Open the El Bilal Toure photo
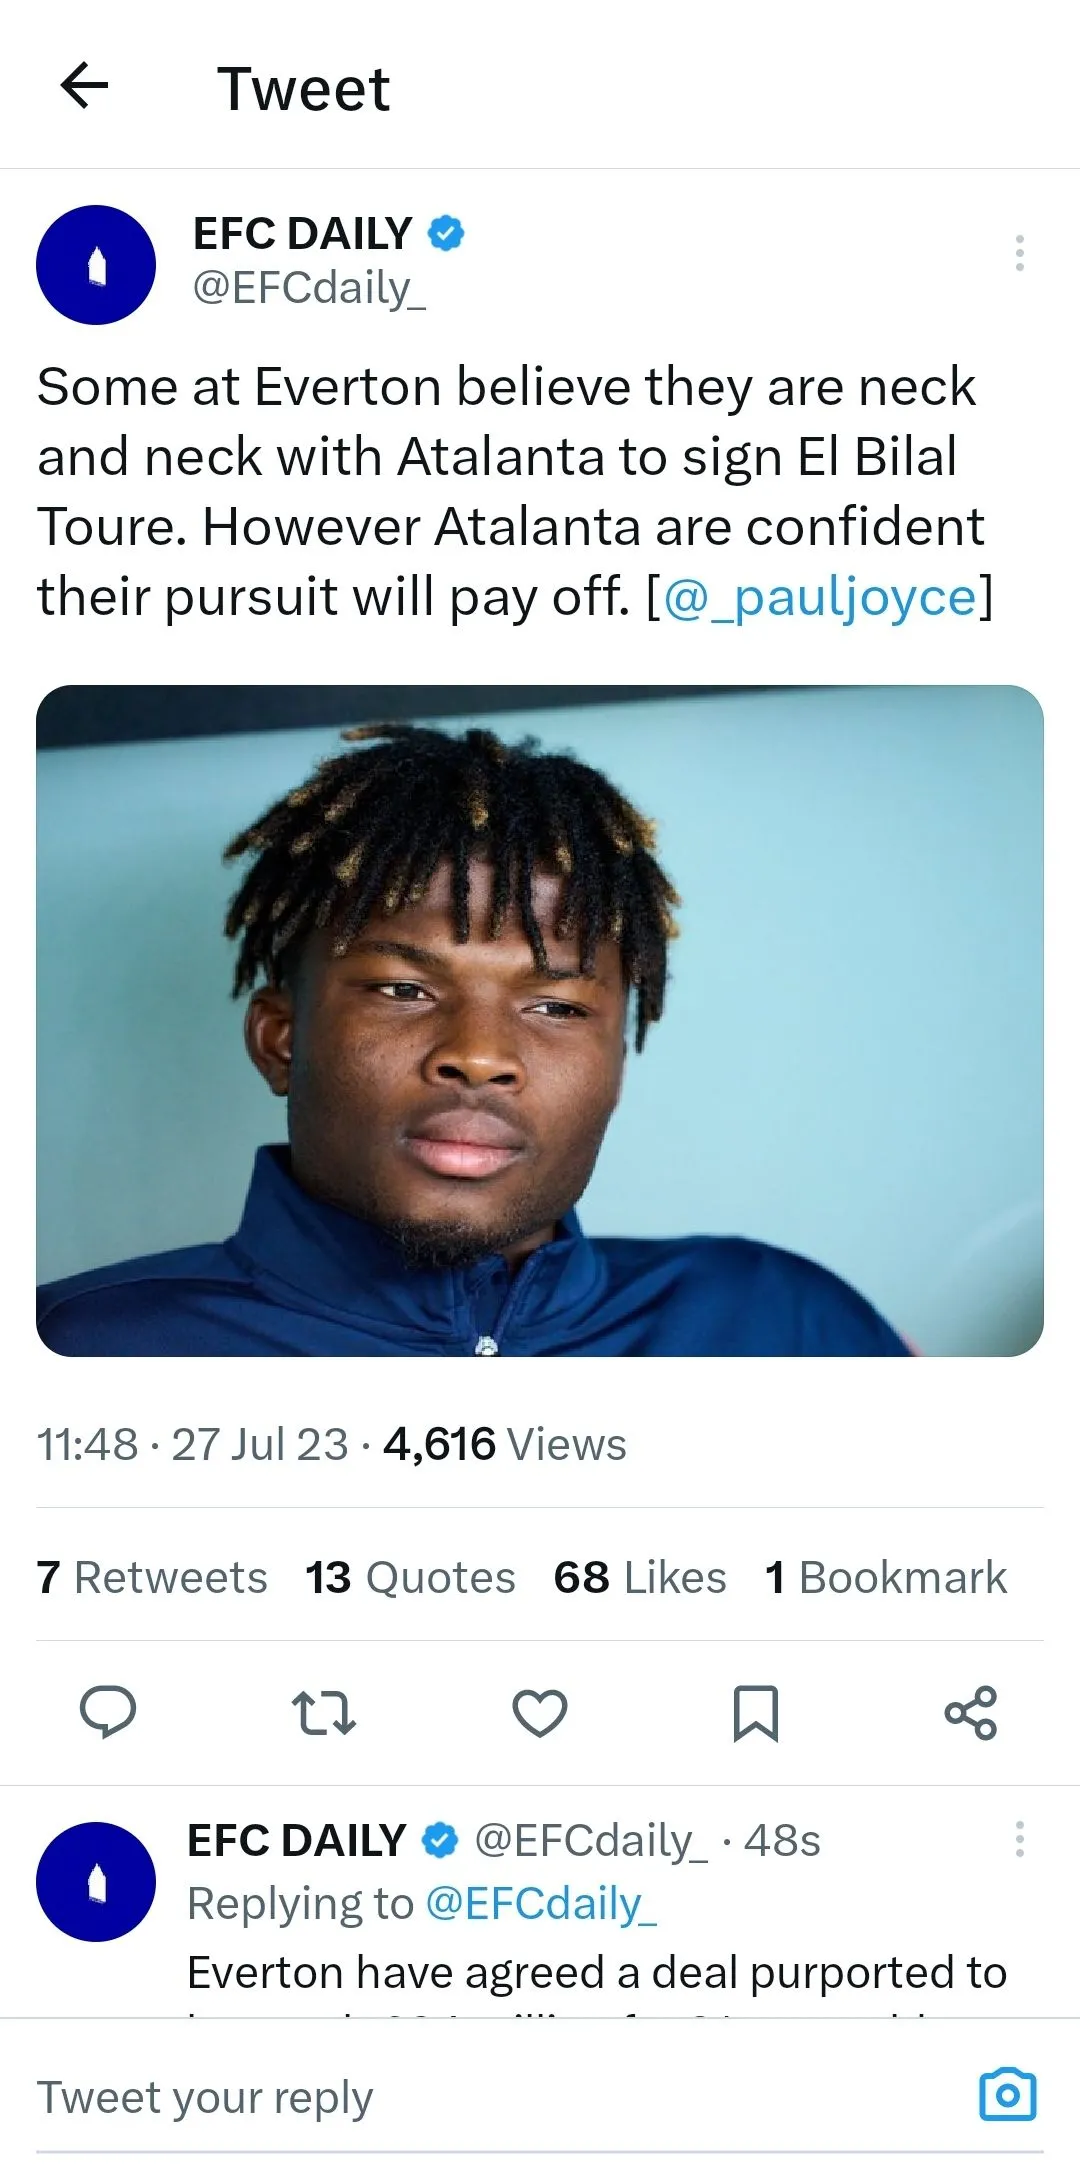The width and height of the screenshot is (1080, 2170). coord(540,1020)
